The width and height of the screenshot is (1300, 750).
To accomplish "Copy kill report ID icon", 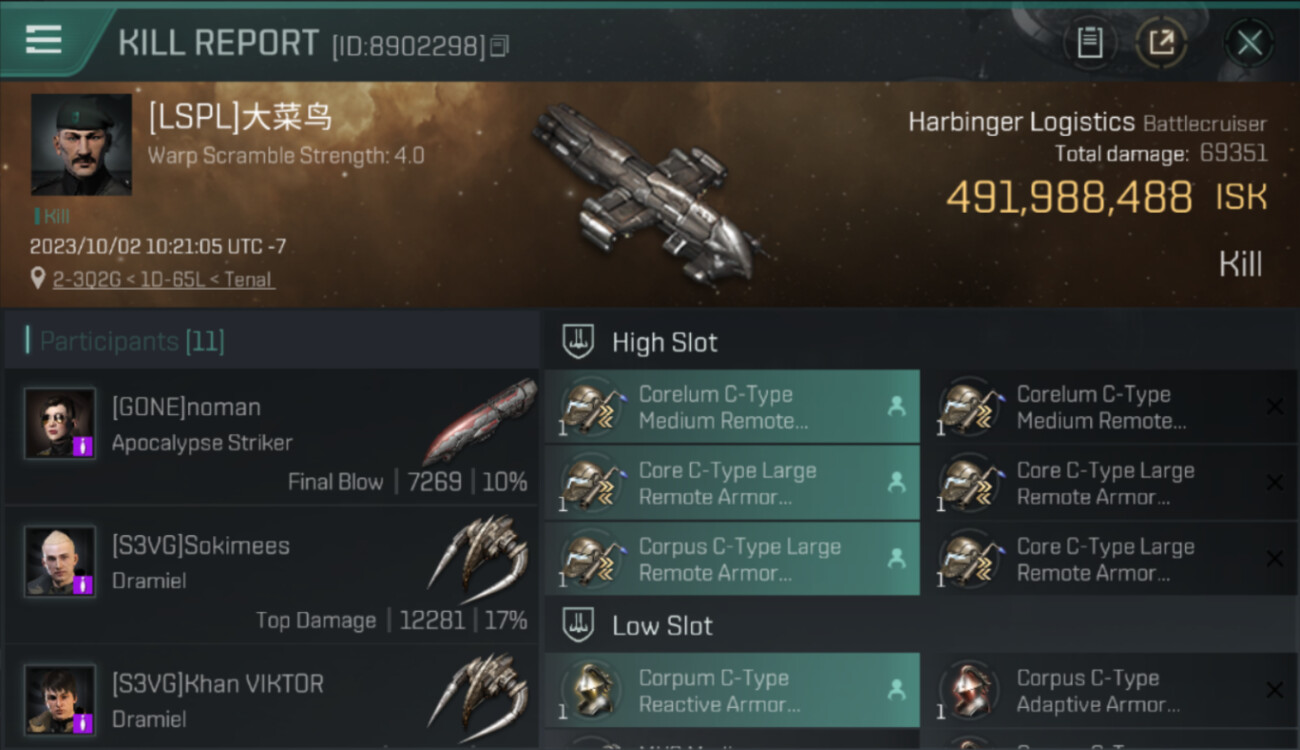I will click(500, 46).
